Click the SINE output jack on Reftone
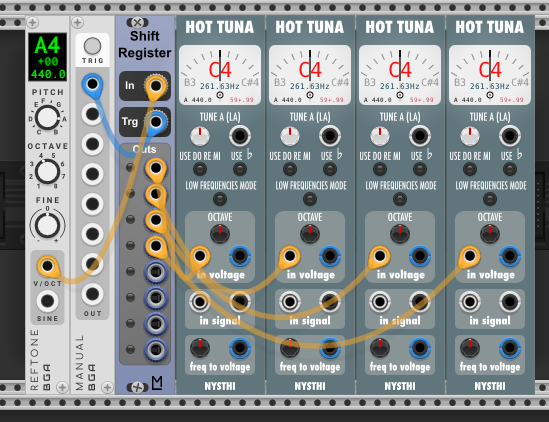This screenshot has width=549, height=422. tap(47, 301)
